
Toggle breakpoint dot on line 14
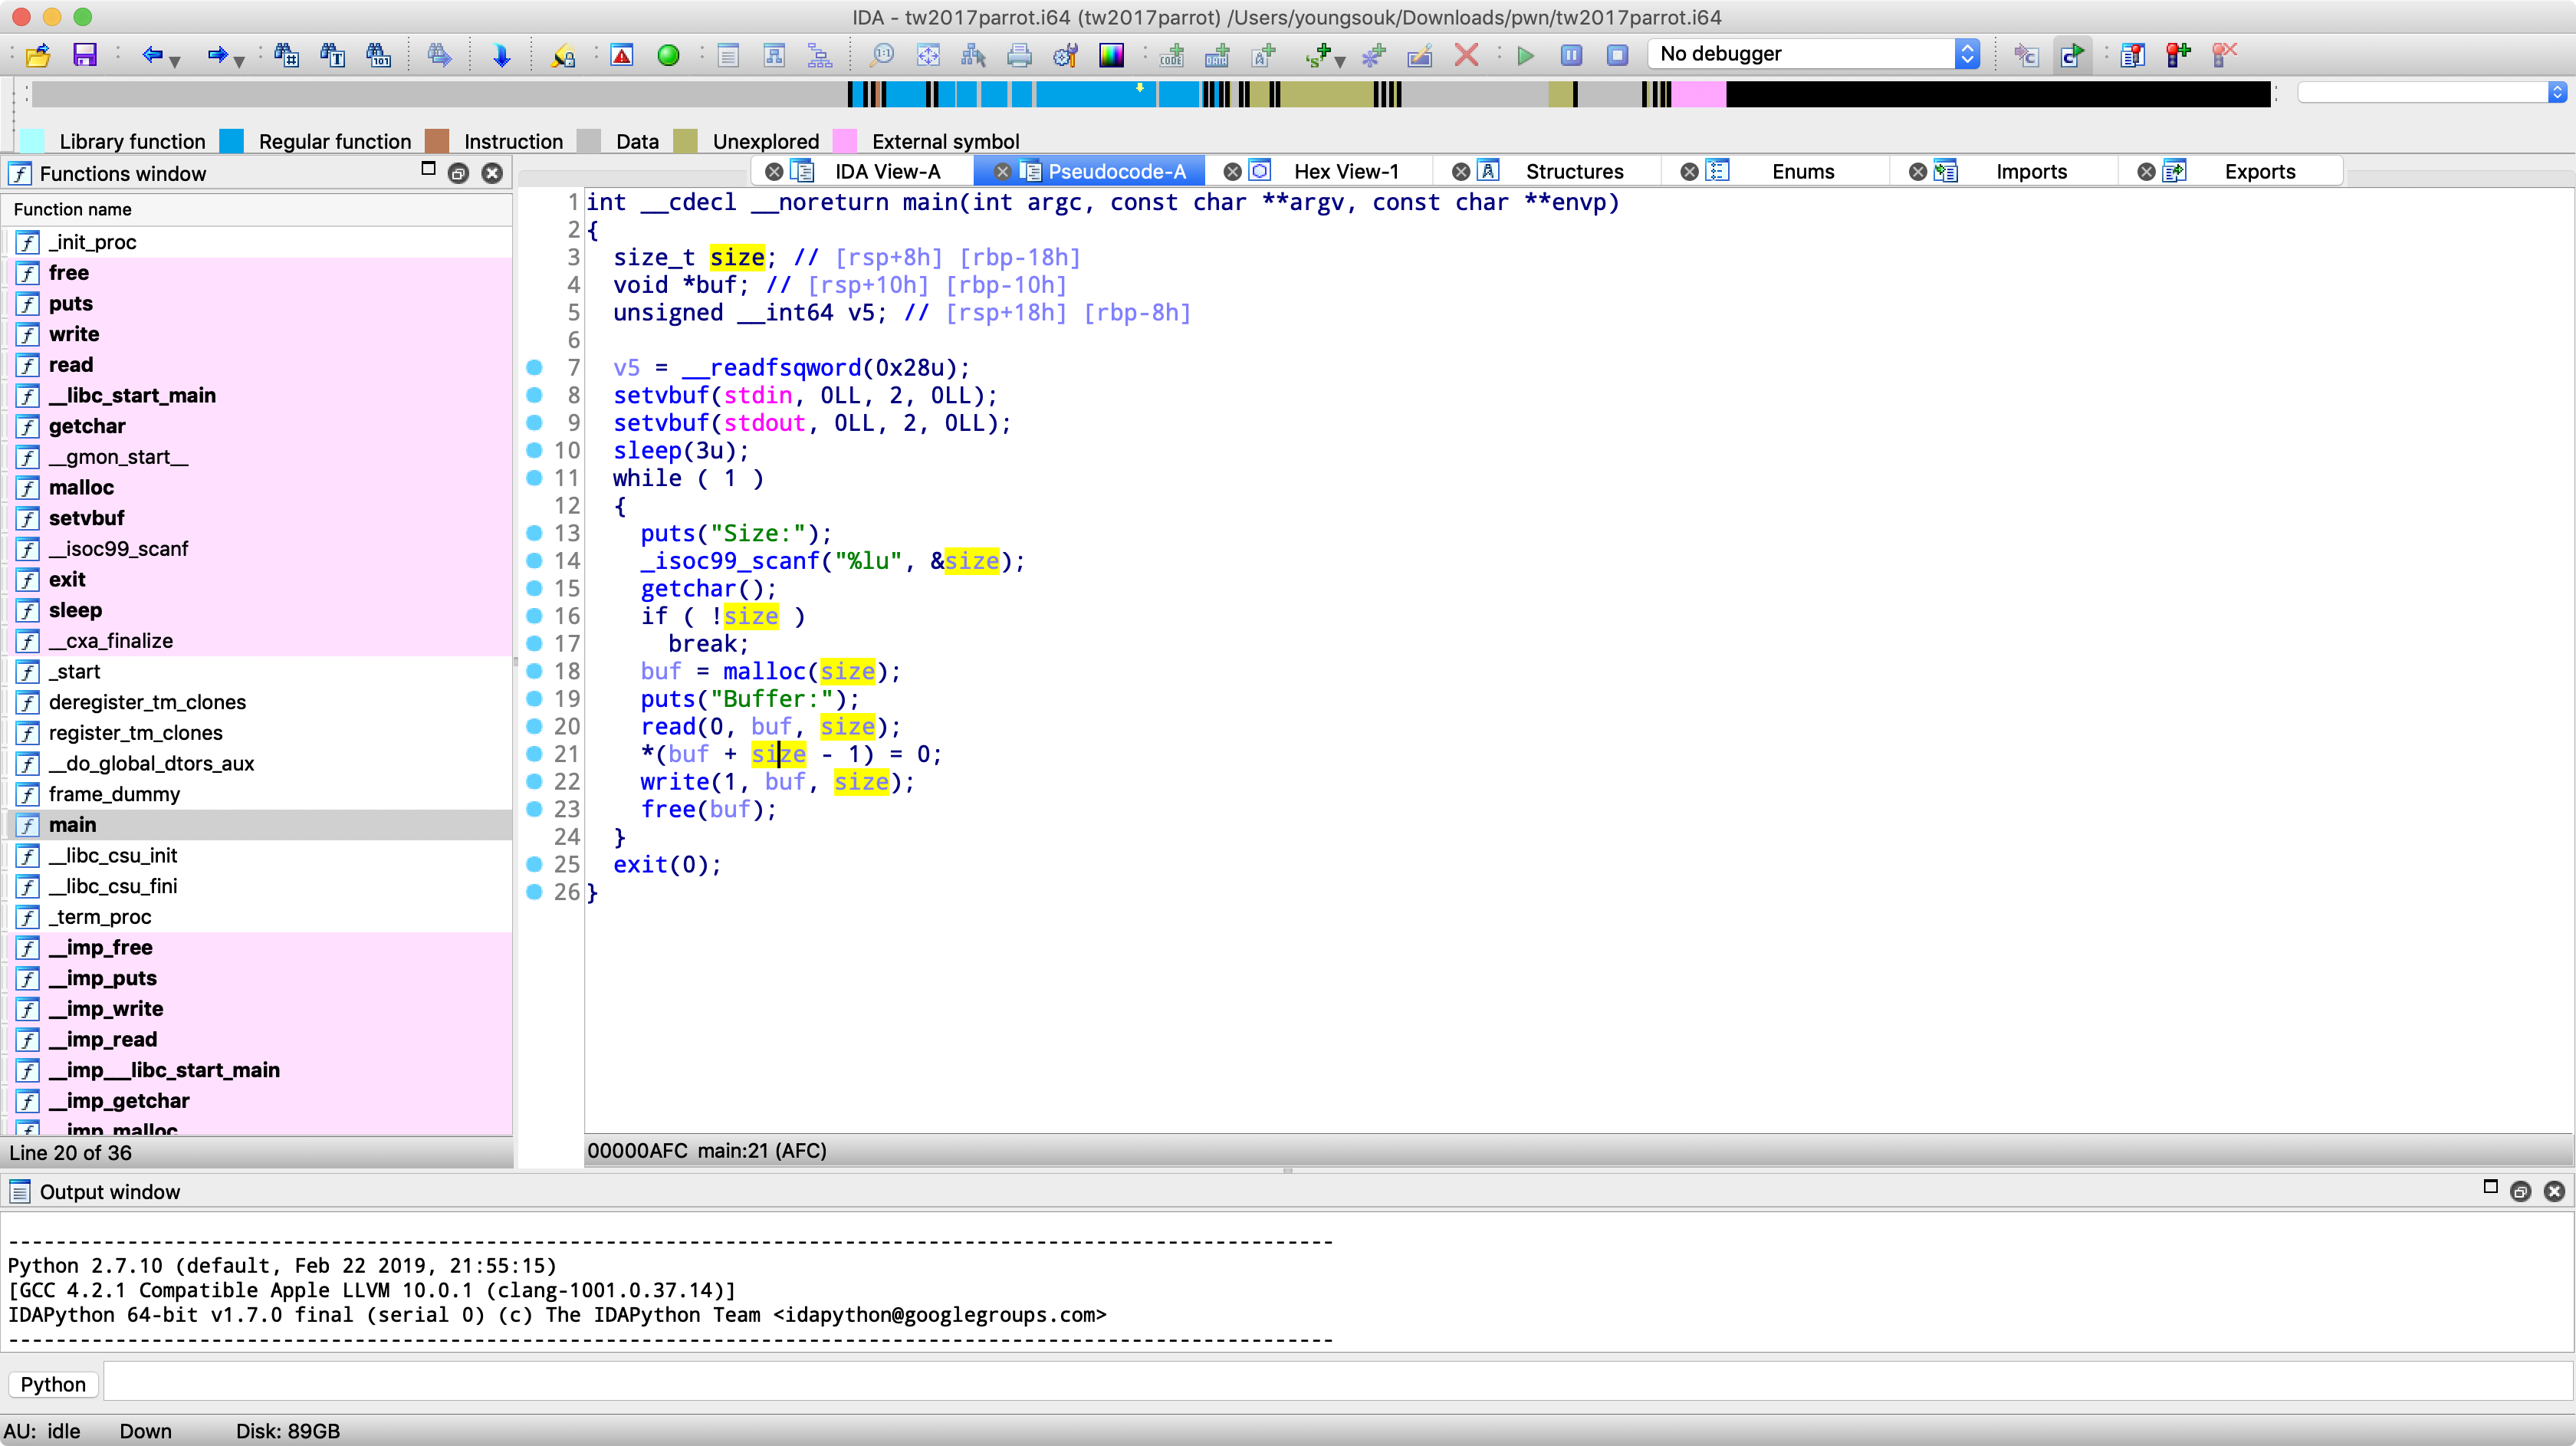[x=534, y=560]
